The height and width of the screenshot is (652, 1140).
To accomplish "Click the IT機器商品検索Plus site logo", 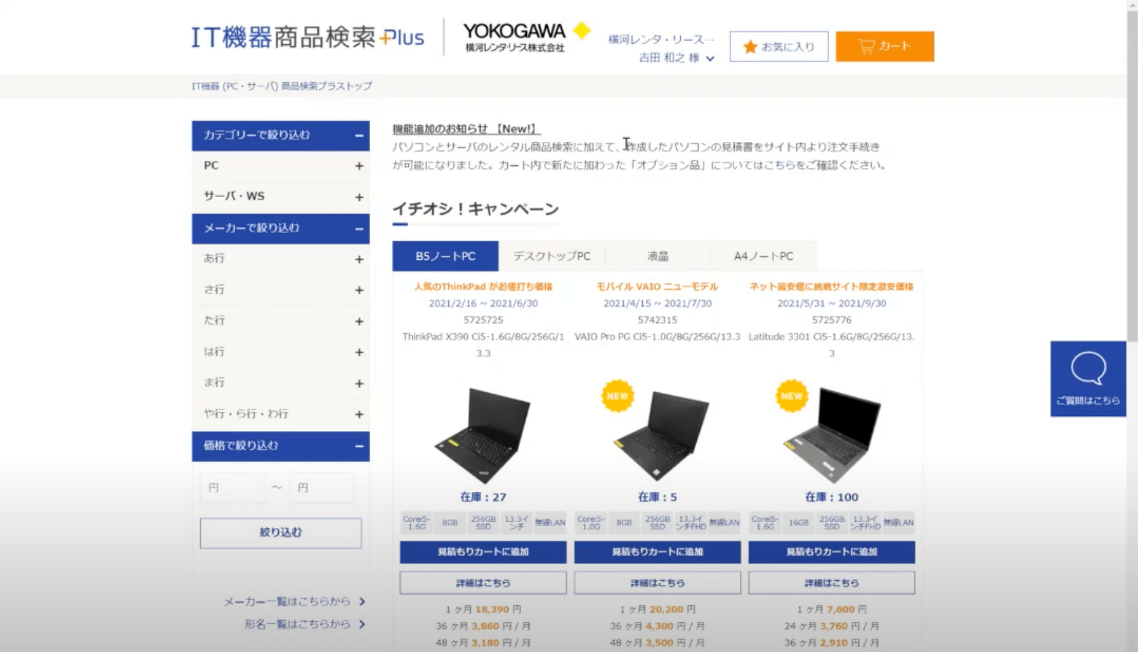I will [x=307, y=37].
